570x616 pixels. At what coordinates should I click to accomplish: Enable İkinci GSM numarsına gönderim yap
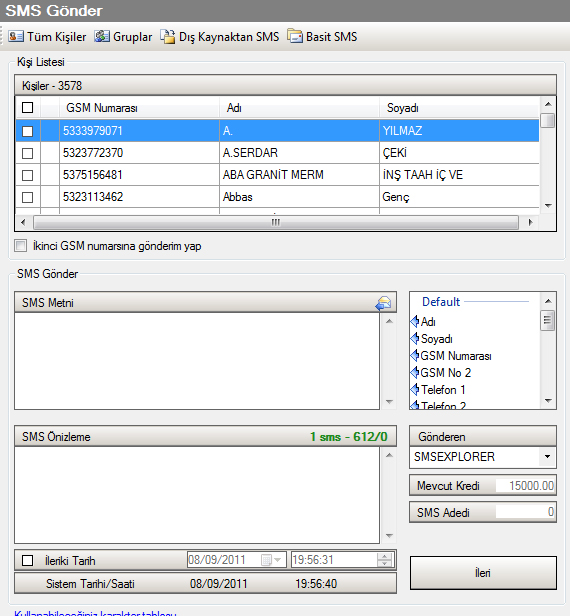pyautogui.click(x=20, y=246)
